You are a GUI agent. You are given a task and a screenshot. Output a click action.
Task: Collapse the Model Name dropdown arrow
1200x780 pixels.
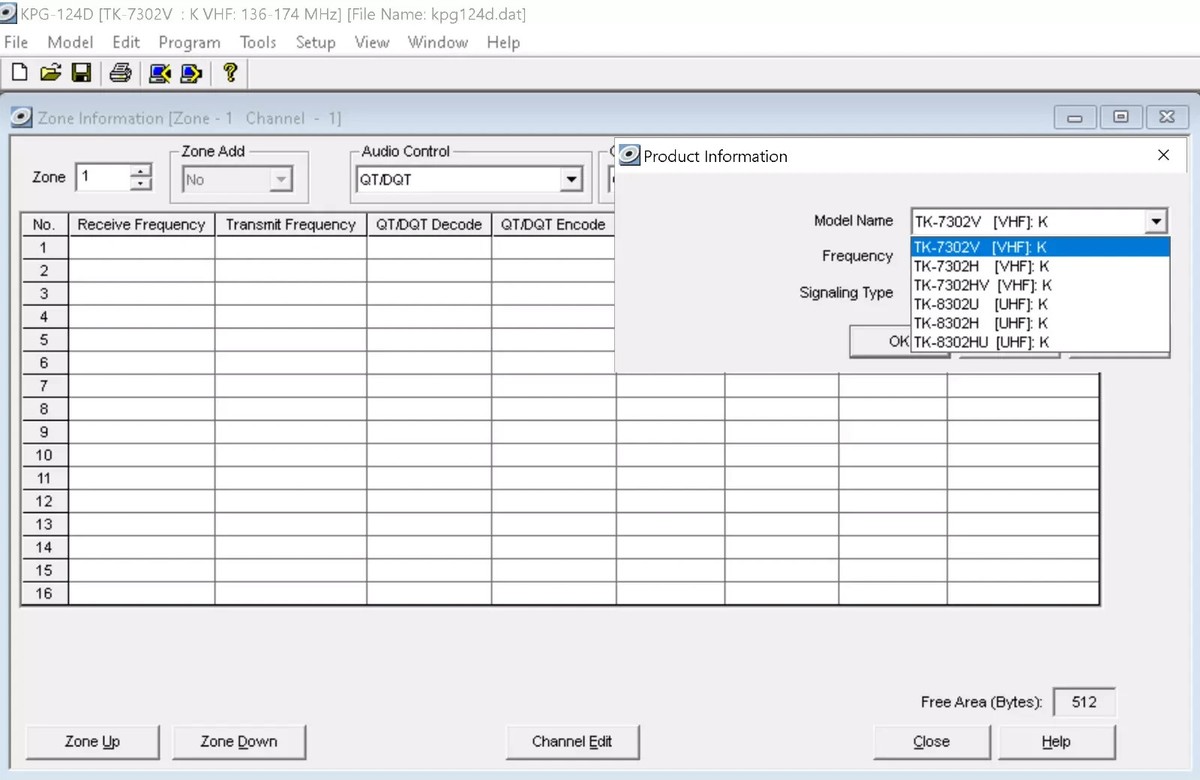(1157, 222)
